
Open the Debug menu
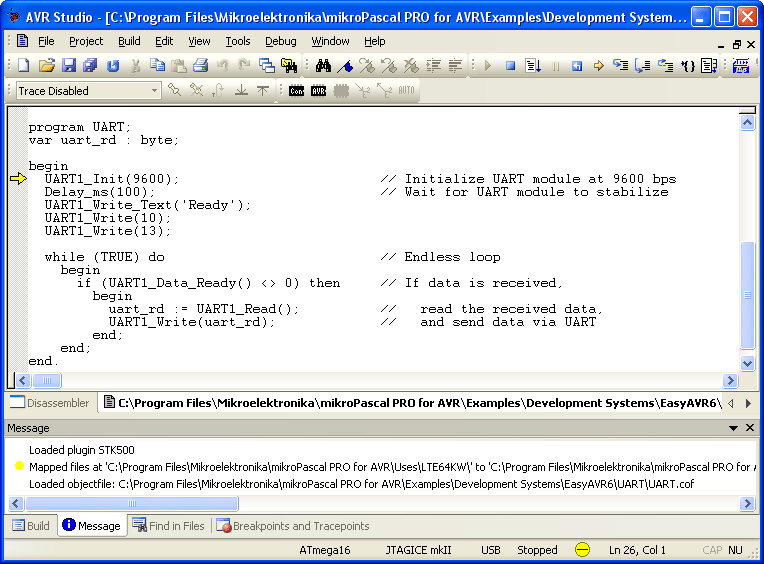(x=281, y=41)
